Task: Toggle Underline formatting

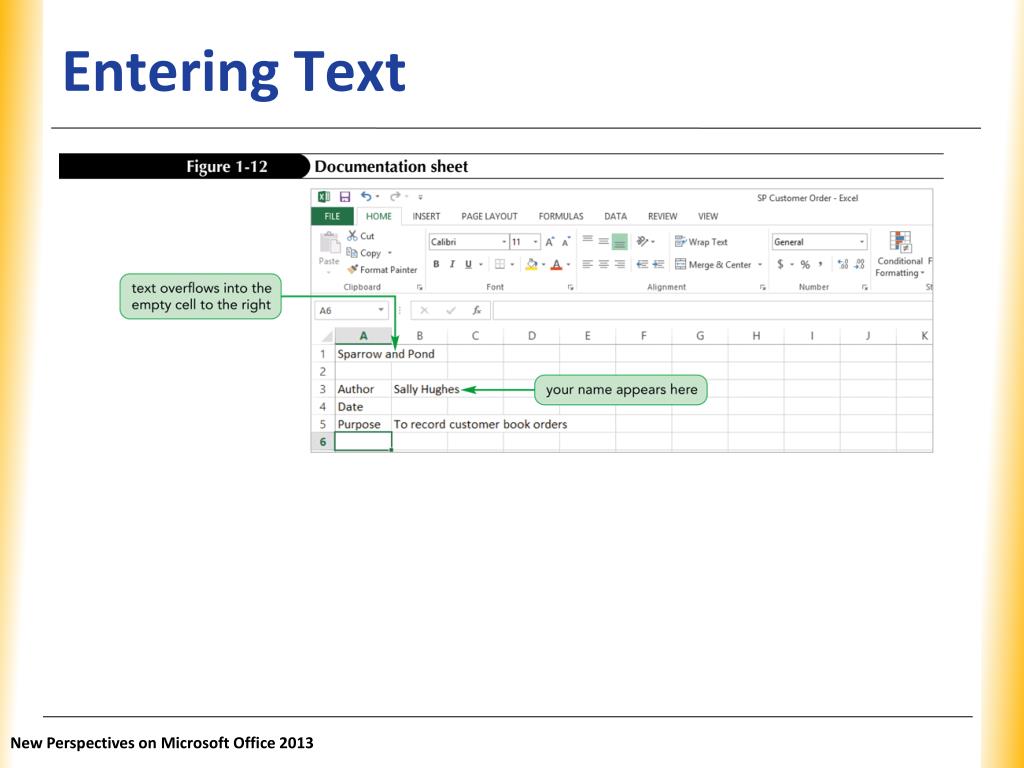Action: 468,264
